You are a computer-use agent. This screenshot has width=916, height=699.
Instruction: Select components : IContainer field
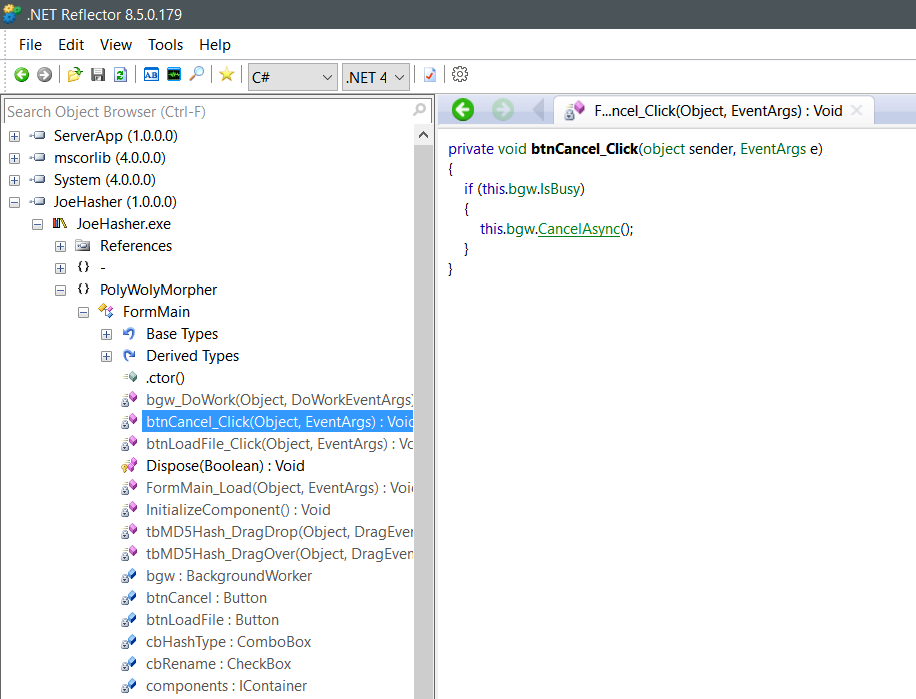pos(226,686)
